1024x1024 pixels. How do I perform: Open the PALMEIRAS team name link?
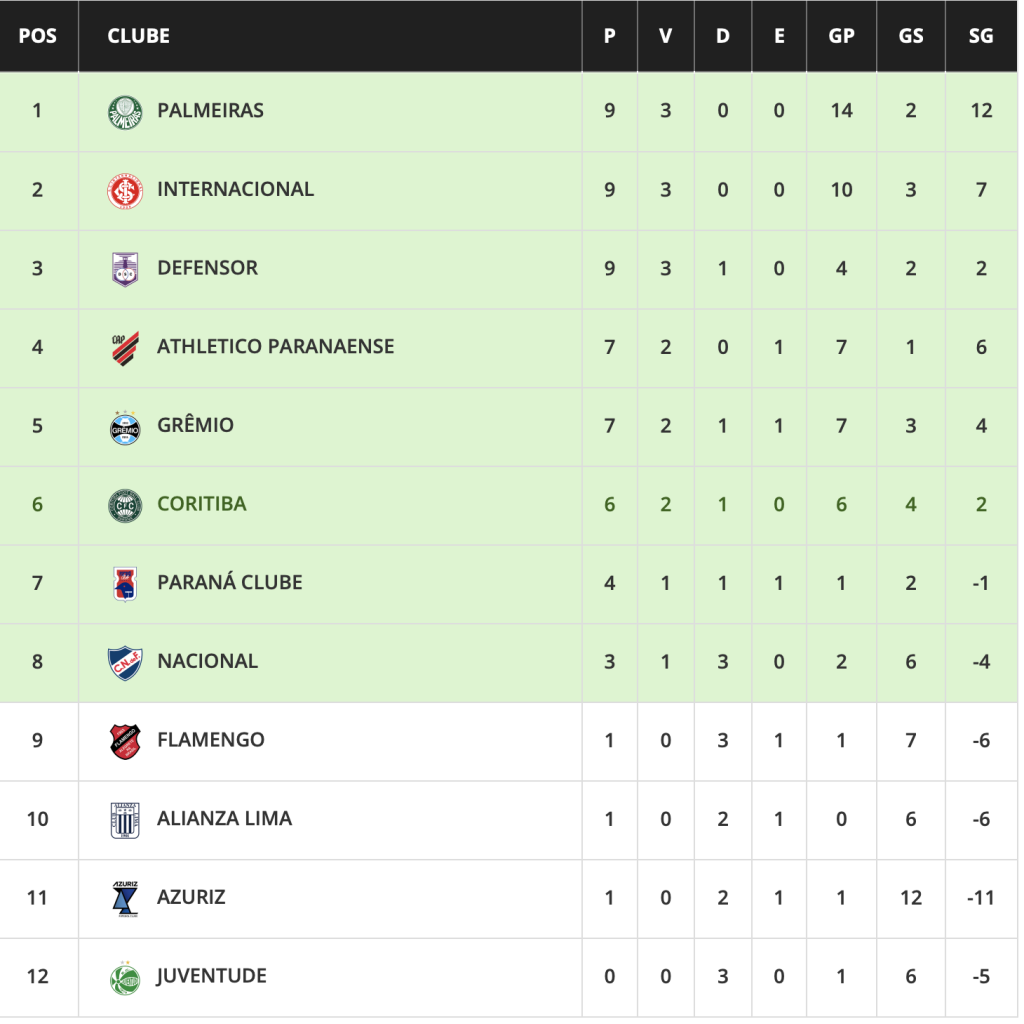tap(210, 110)
